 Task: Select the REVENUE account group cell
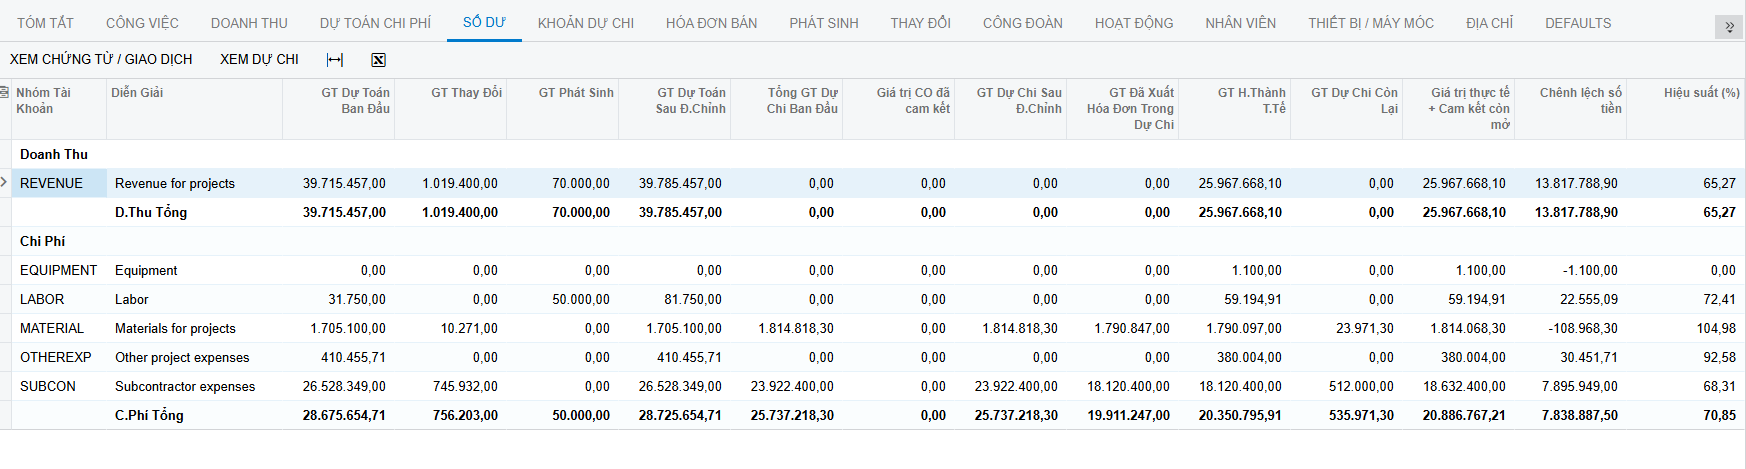pyautogui.click(x=58, y=183)
